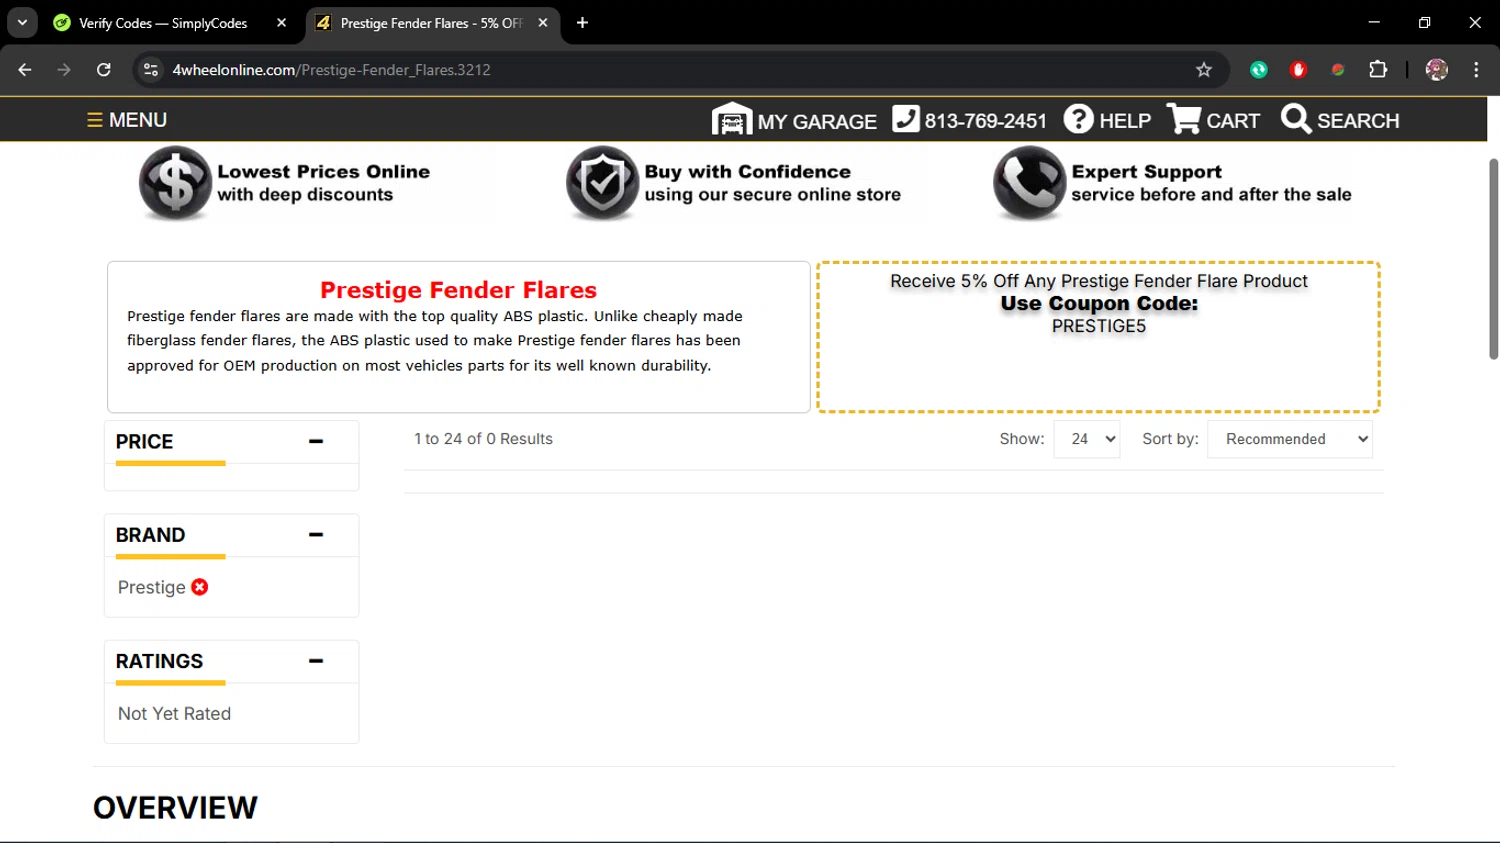Click the Buy with Confidence shield icon
Screen dimensions: 1500x843
pos(602,183)
